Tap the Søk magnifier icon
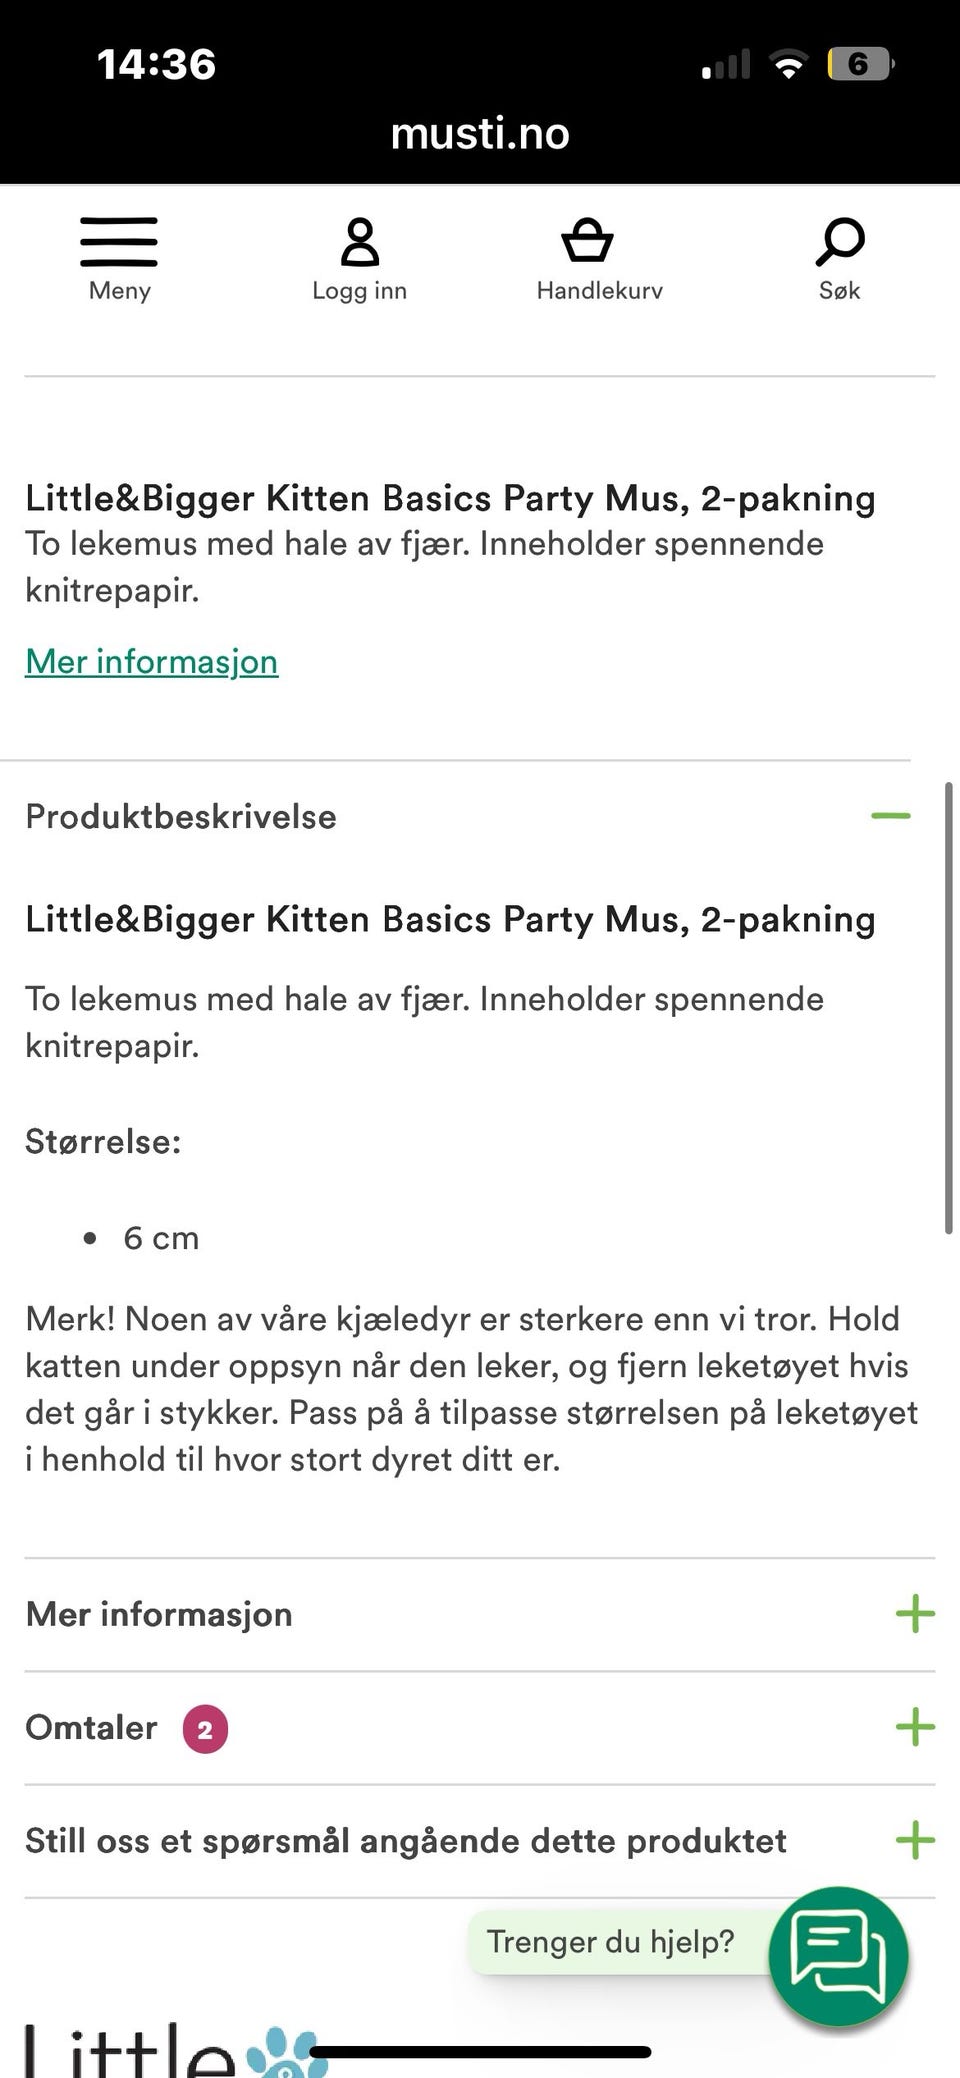This screenshot has height=2078, width=960. (x=840, y=242)
